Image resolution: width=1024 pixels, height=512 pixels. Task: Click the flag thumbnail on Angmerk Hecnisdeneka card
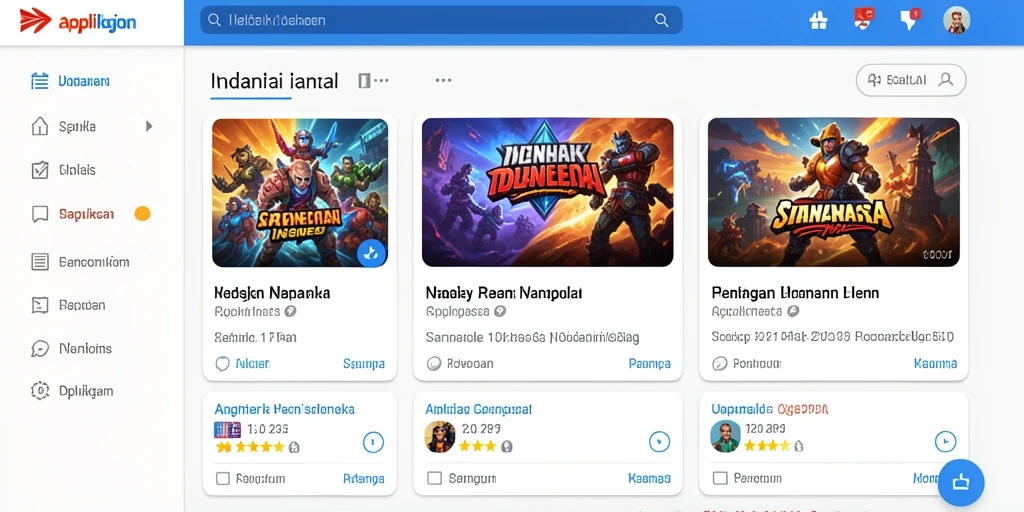[228, 430]
